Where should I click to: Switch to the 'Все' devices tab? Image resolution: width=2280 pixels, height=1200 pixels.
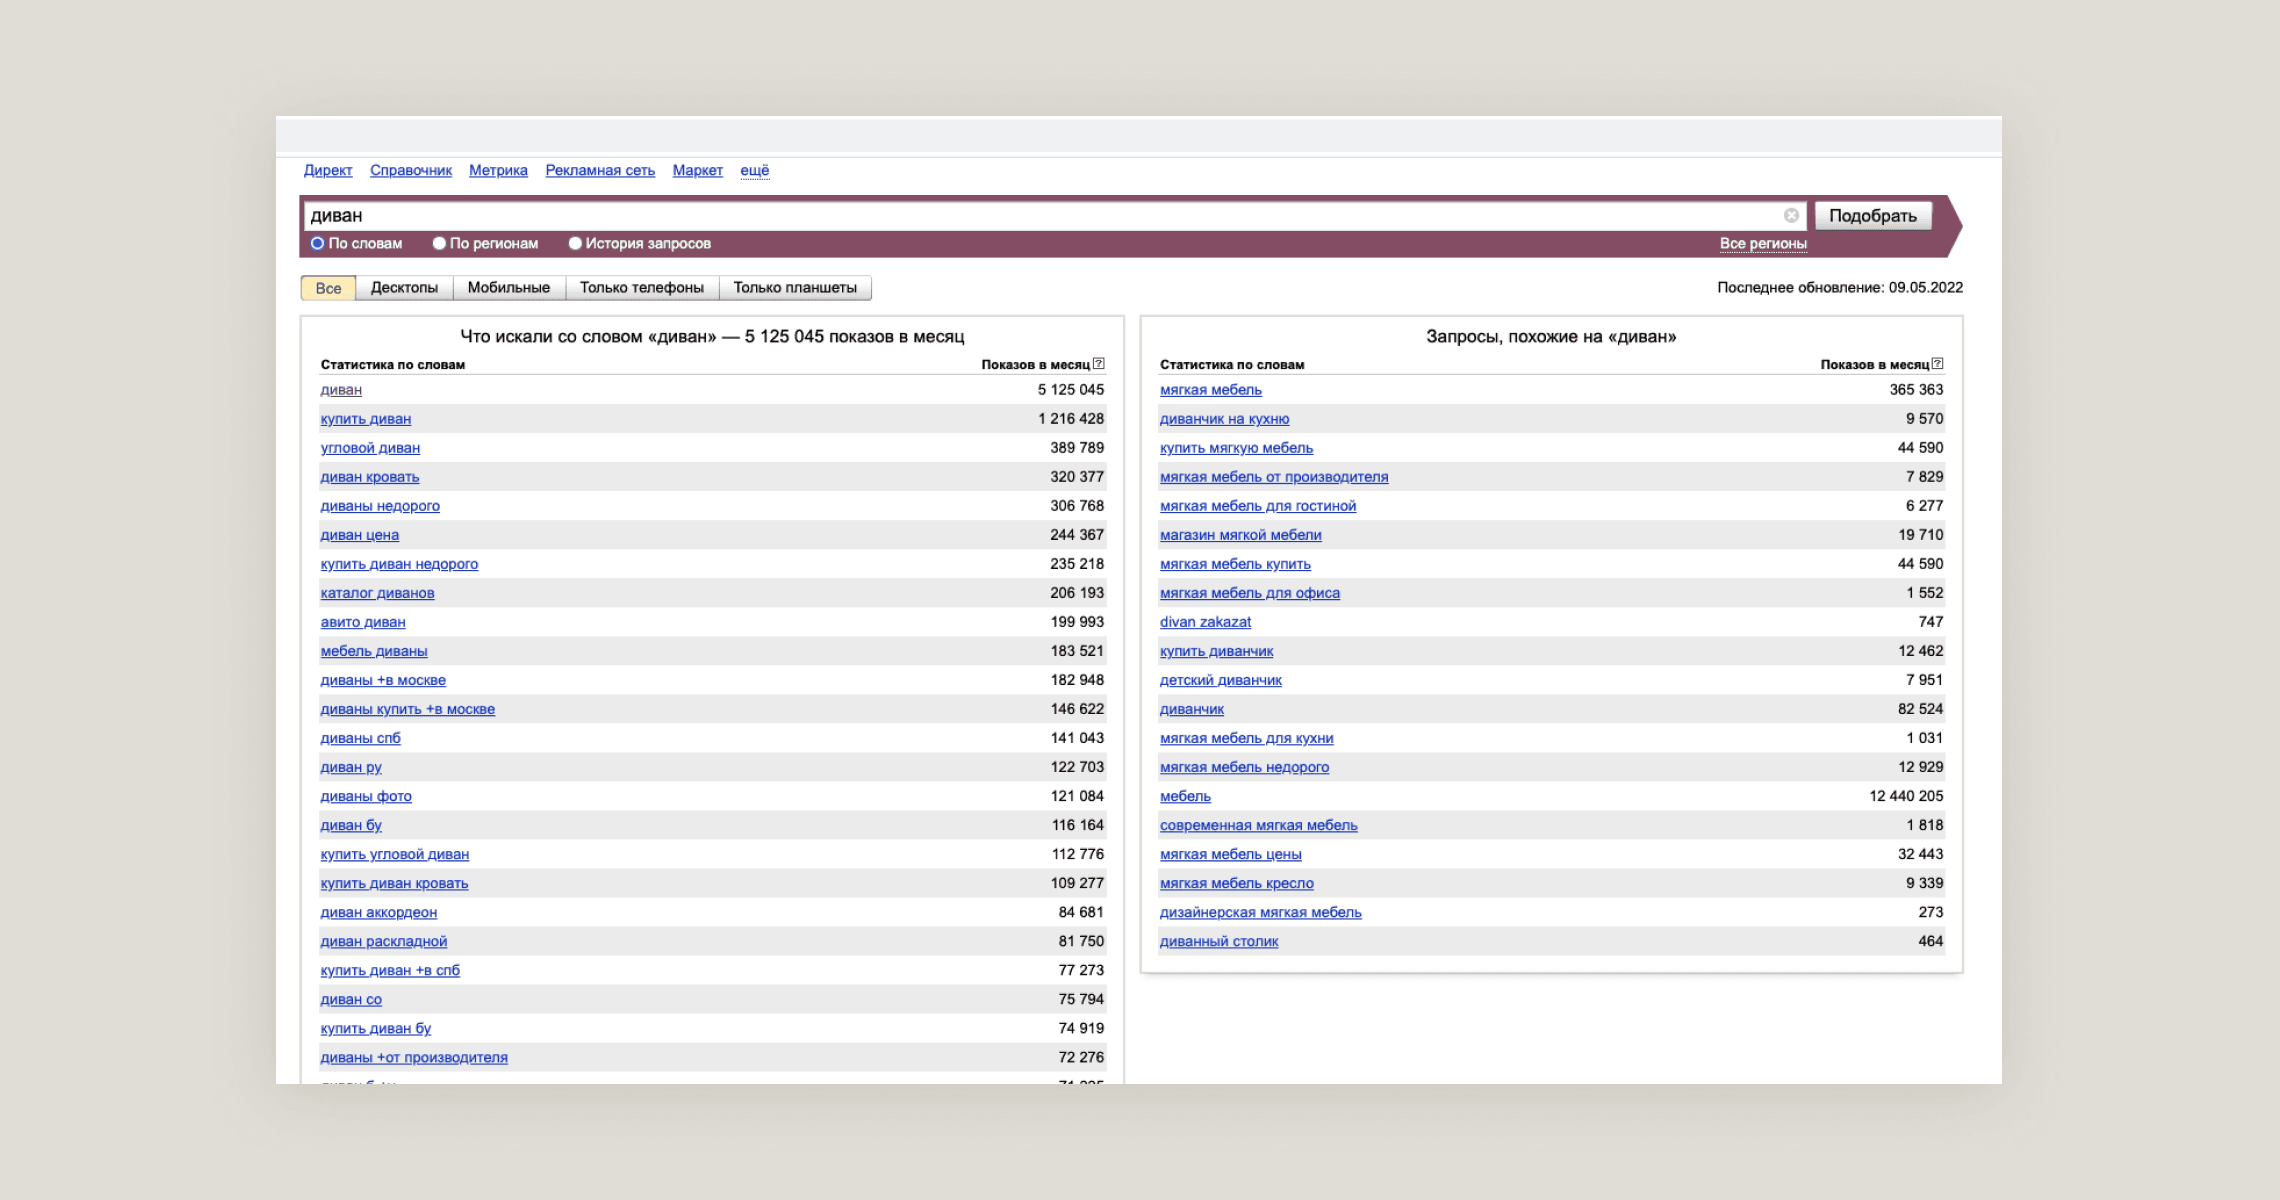pyautogui.click(x=328, y=288)
